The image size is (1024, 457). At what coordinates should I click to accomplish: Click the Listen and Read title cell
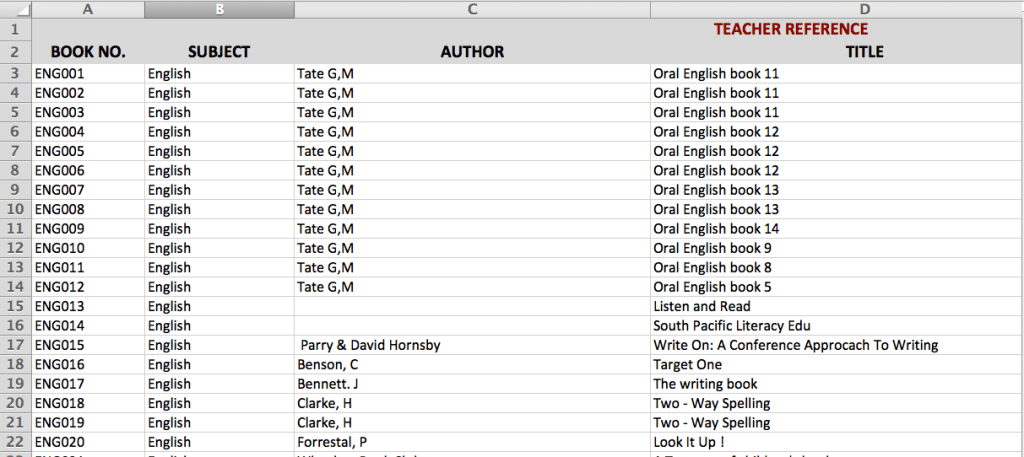pyautogui.click(x=836, y=306)
